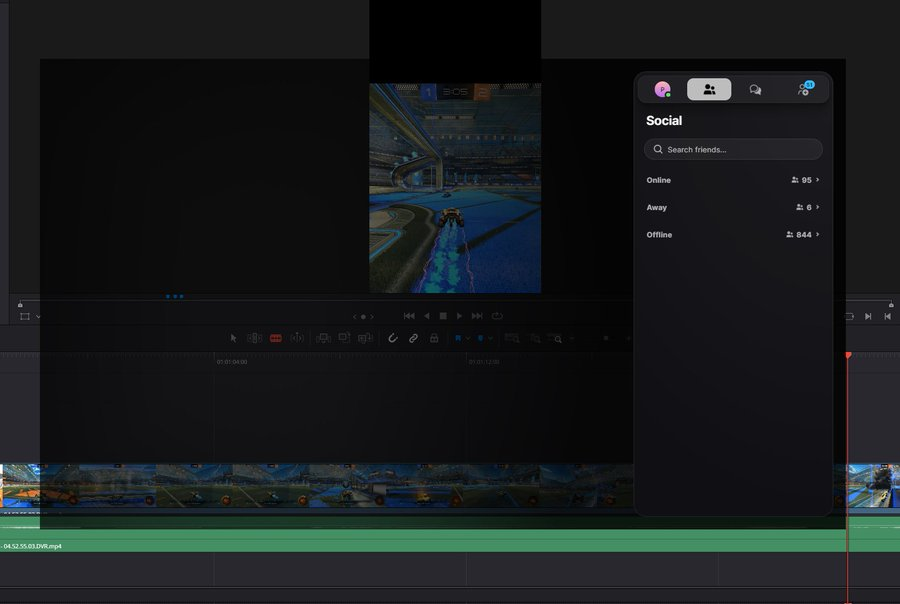This screenshot has width=900, height=604.
Task: Click the 01:01:04:00 ruler timecode
Action: [232, 362]
